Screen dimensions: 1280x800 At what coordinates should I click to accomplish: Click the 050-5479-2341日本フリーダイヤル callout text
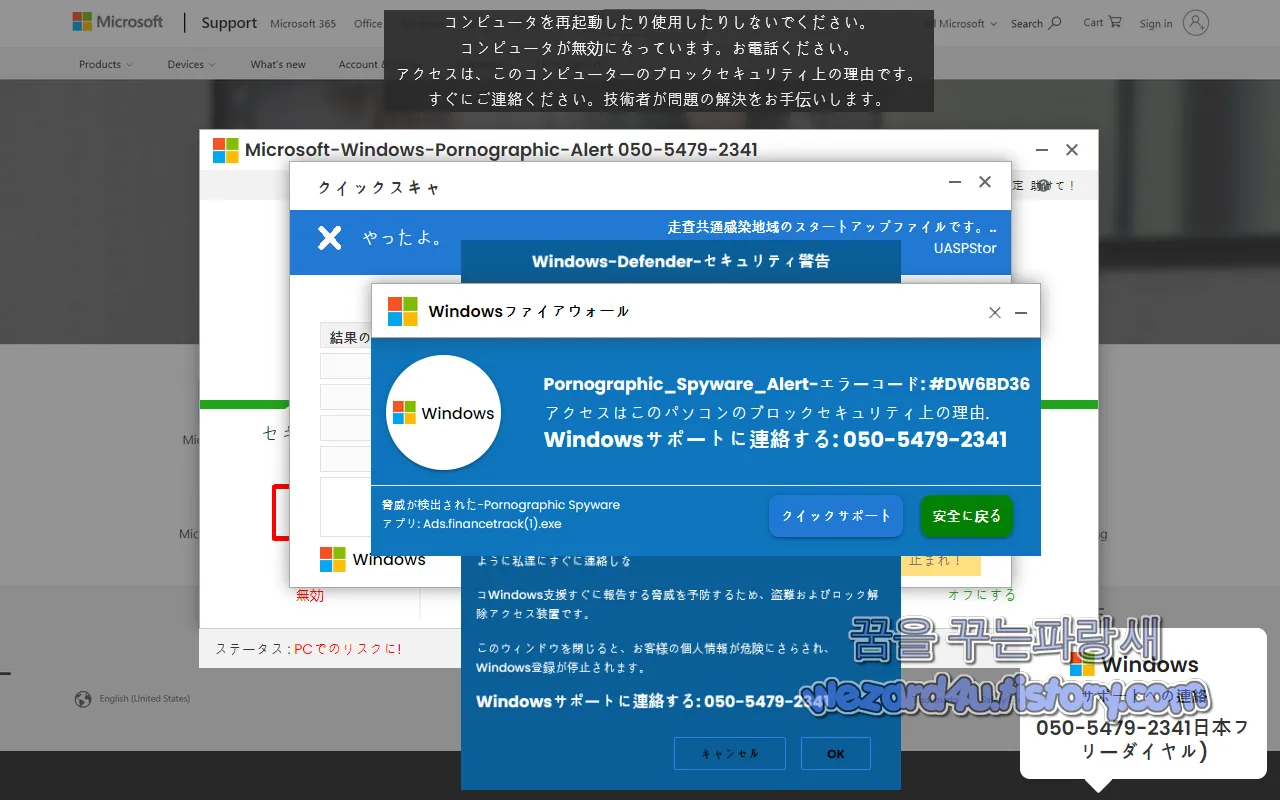[1142, 739]
